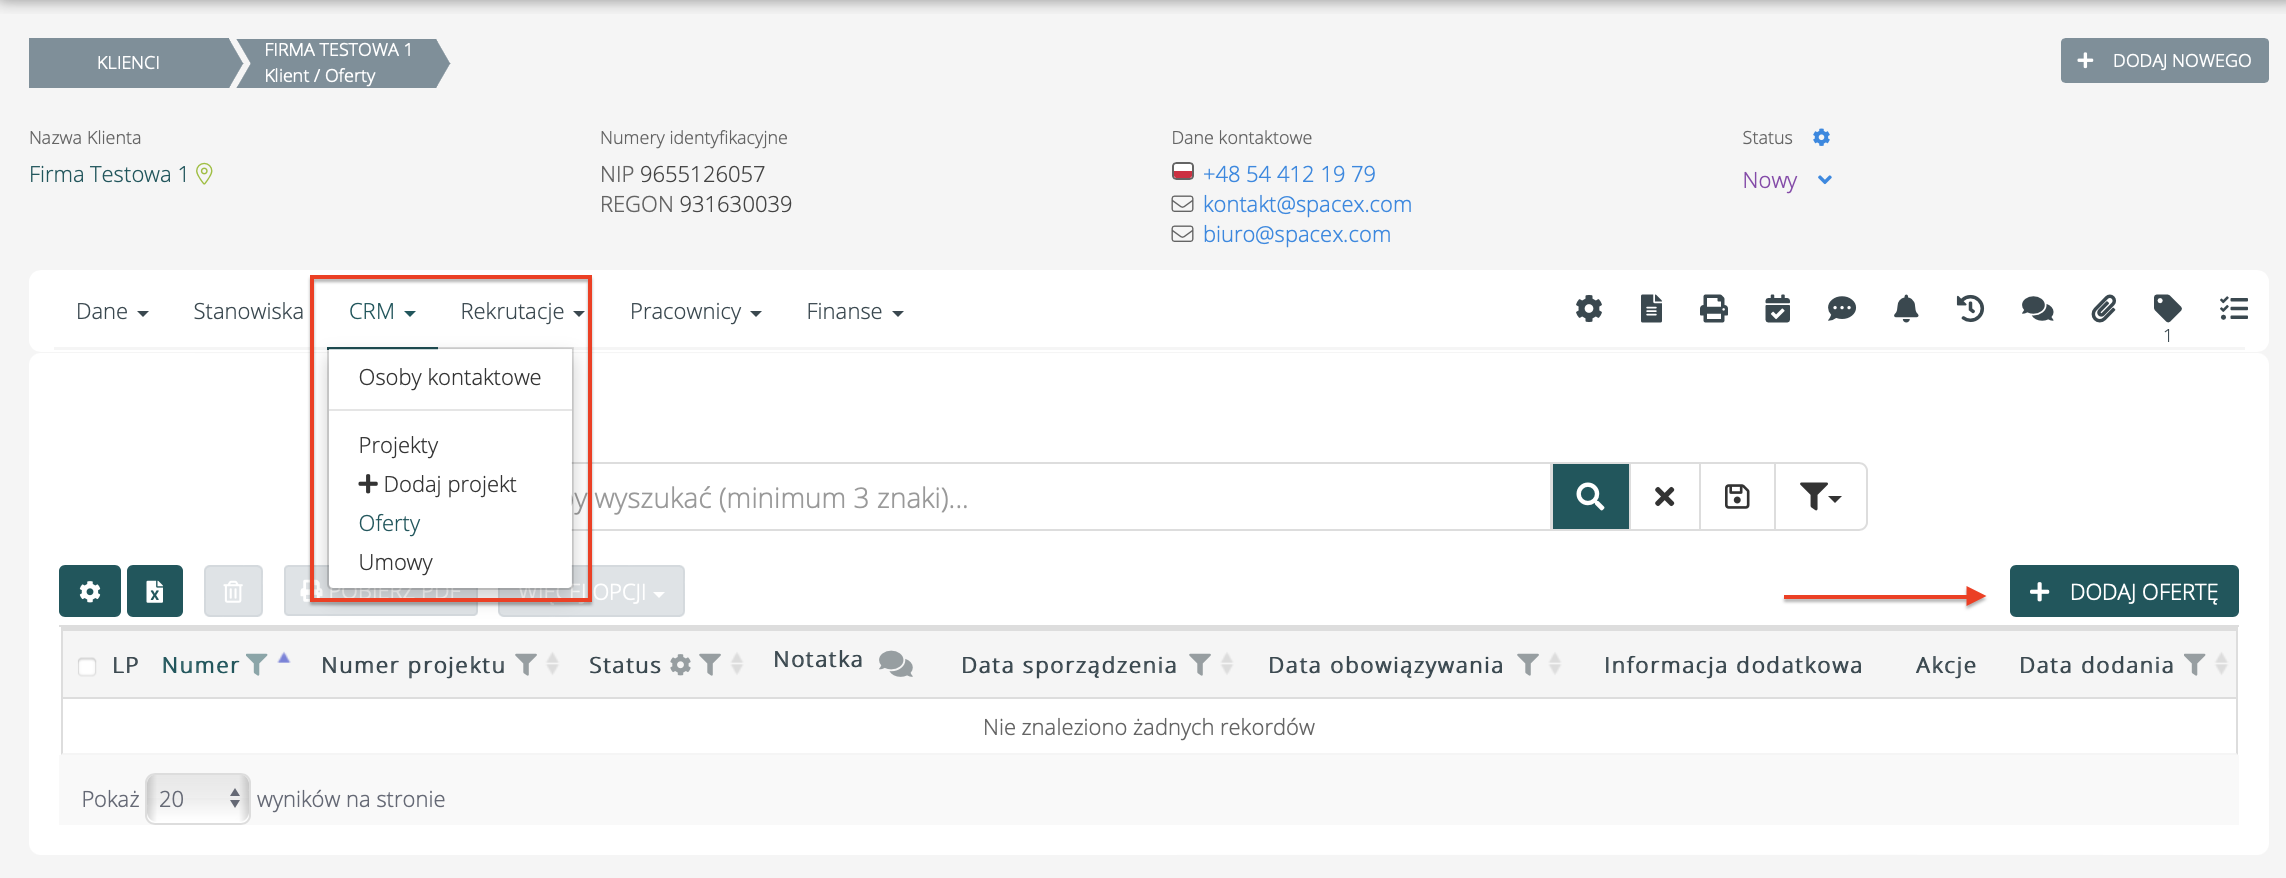Open the calendar check icon
The width and height of the screenshot is (2286, 878).
[x=1777, y=309]
